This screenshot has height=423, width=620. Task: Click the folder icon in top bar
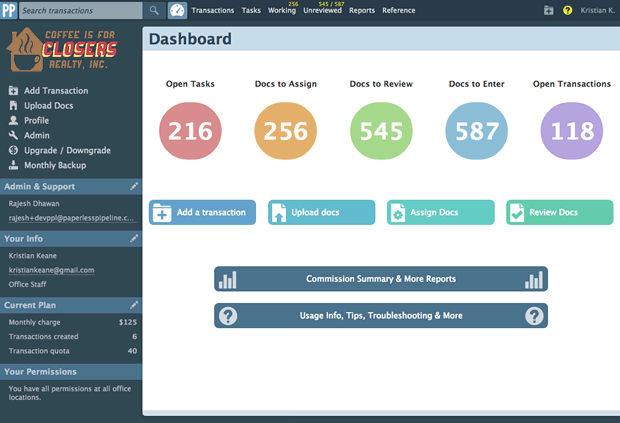[548, 10]
